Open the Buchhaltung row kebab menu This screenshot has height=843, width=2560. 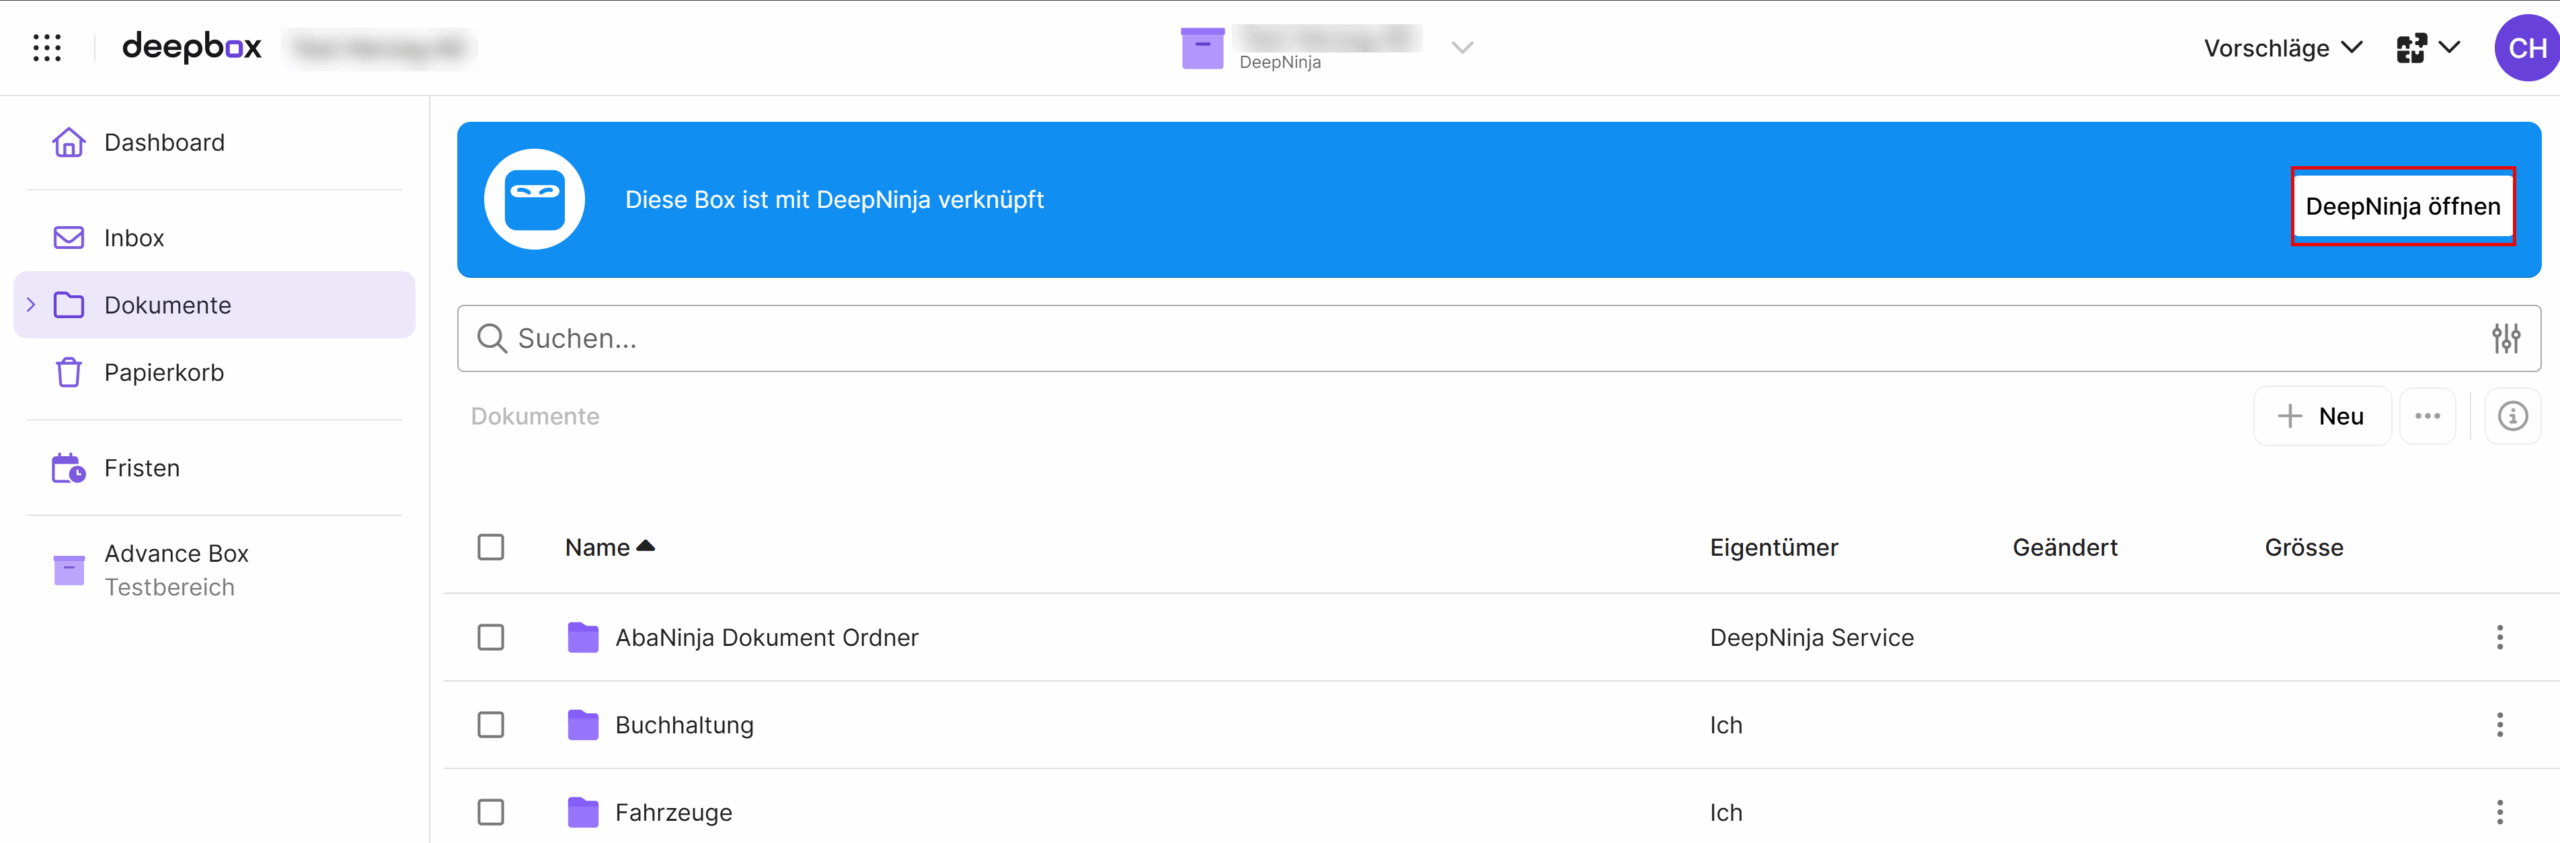(x=2500, y=725)
